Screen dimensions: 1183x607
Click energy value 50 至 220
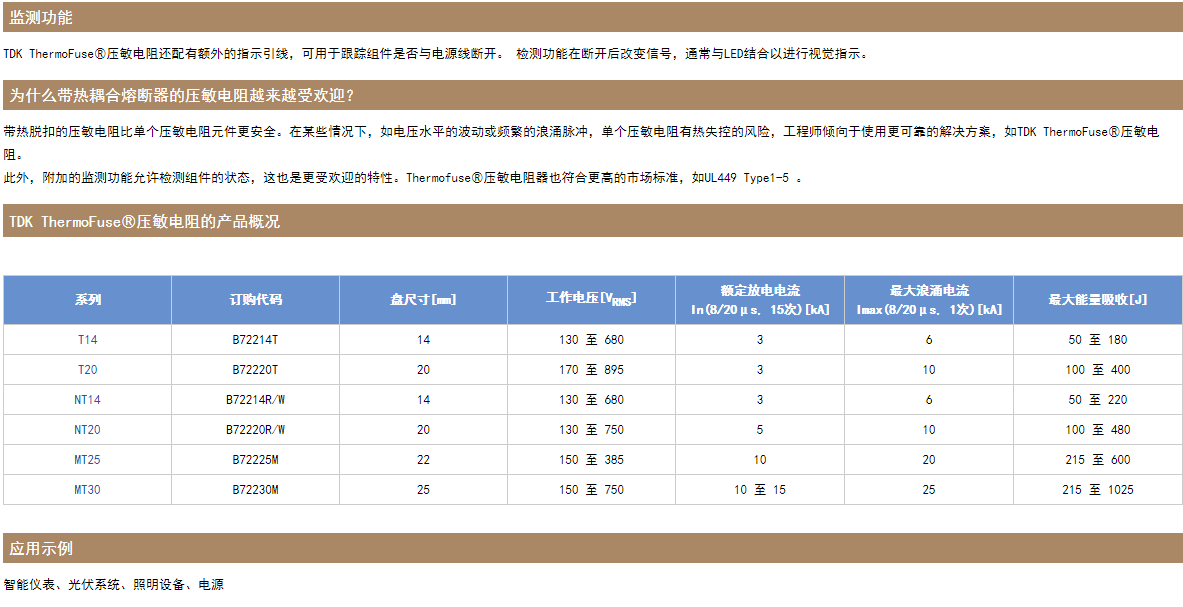coord(1098,400)
